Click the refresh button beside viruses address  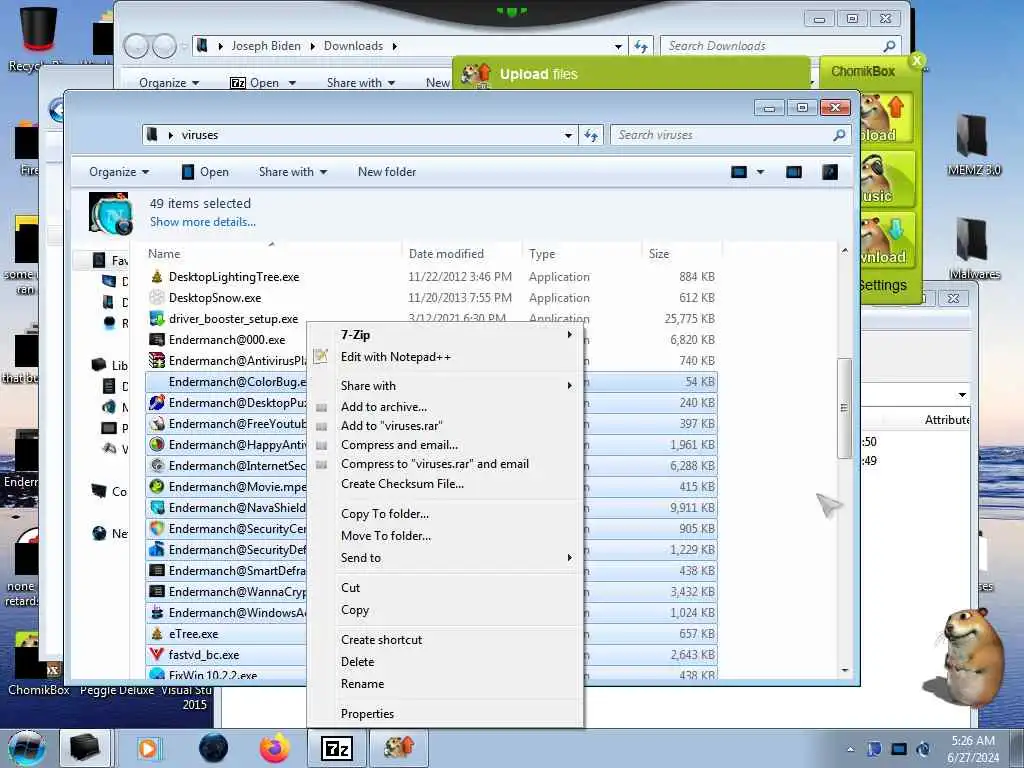pos(590,135)
